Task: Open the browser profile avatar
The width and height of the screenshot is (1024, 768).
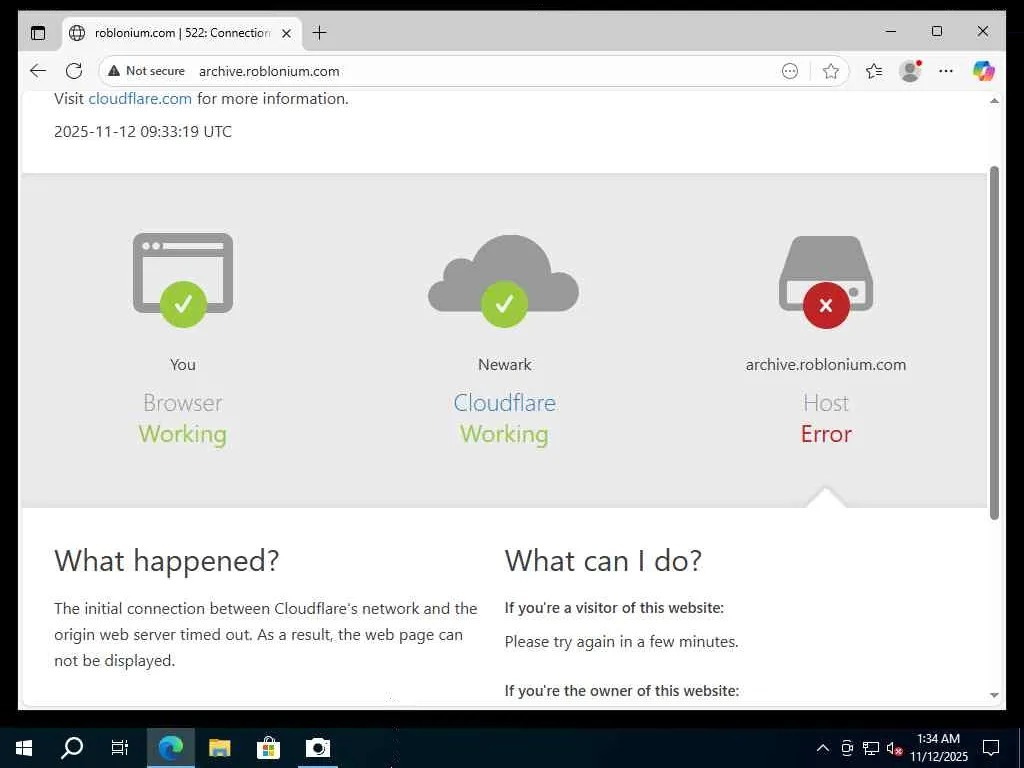Action: click(x=910, y=71)
